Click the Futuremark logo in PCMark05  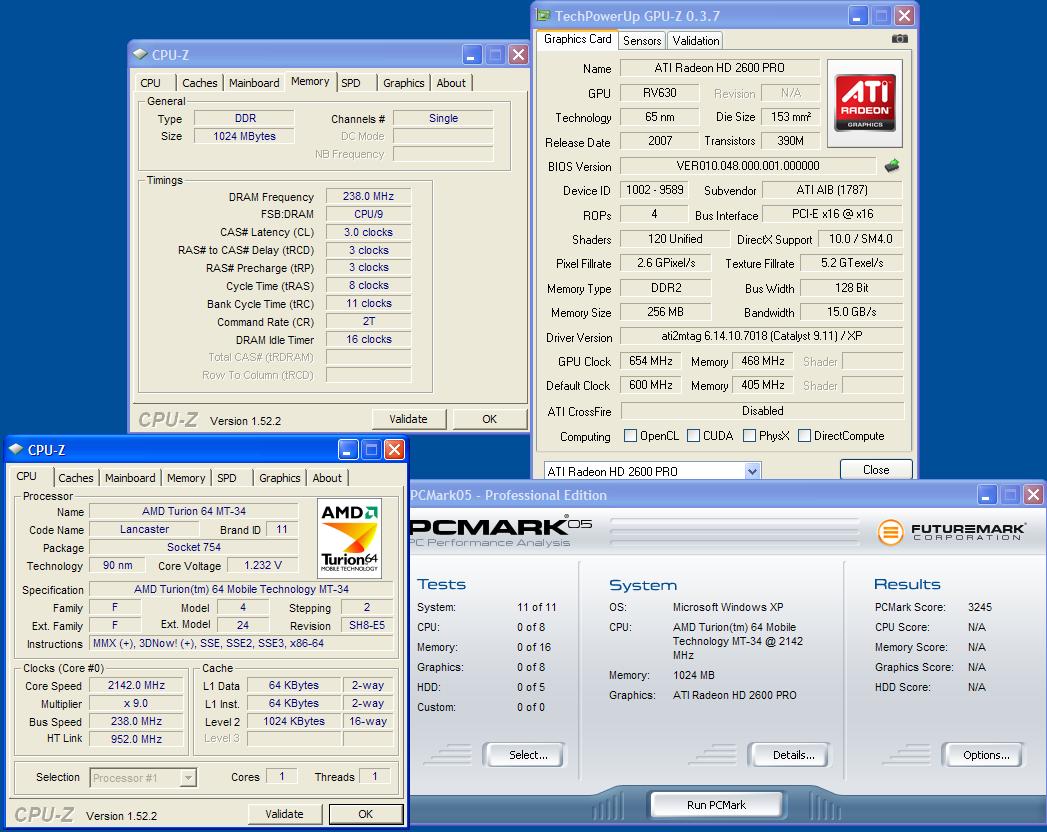point(951,532)
